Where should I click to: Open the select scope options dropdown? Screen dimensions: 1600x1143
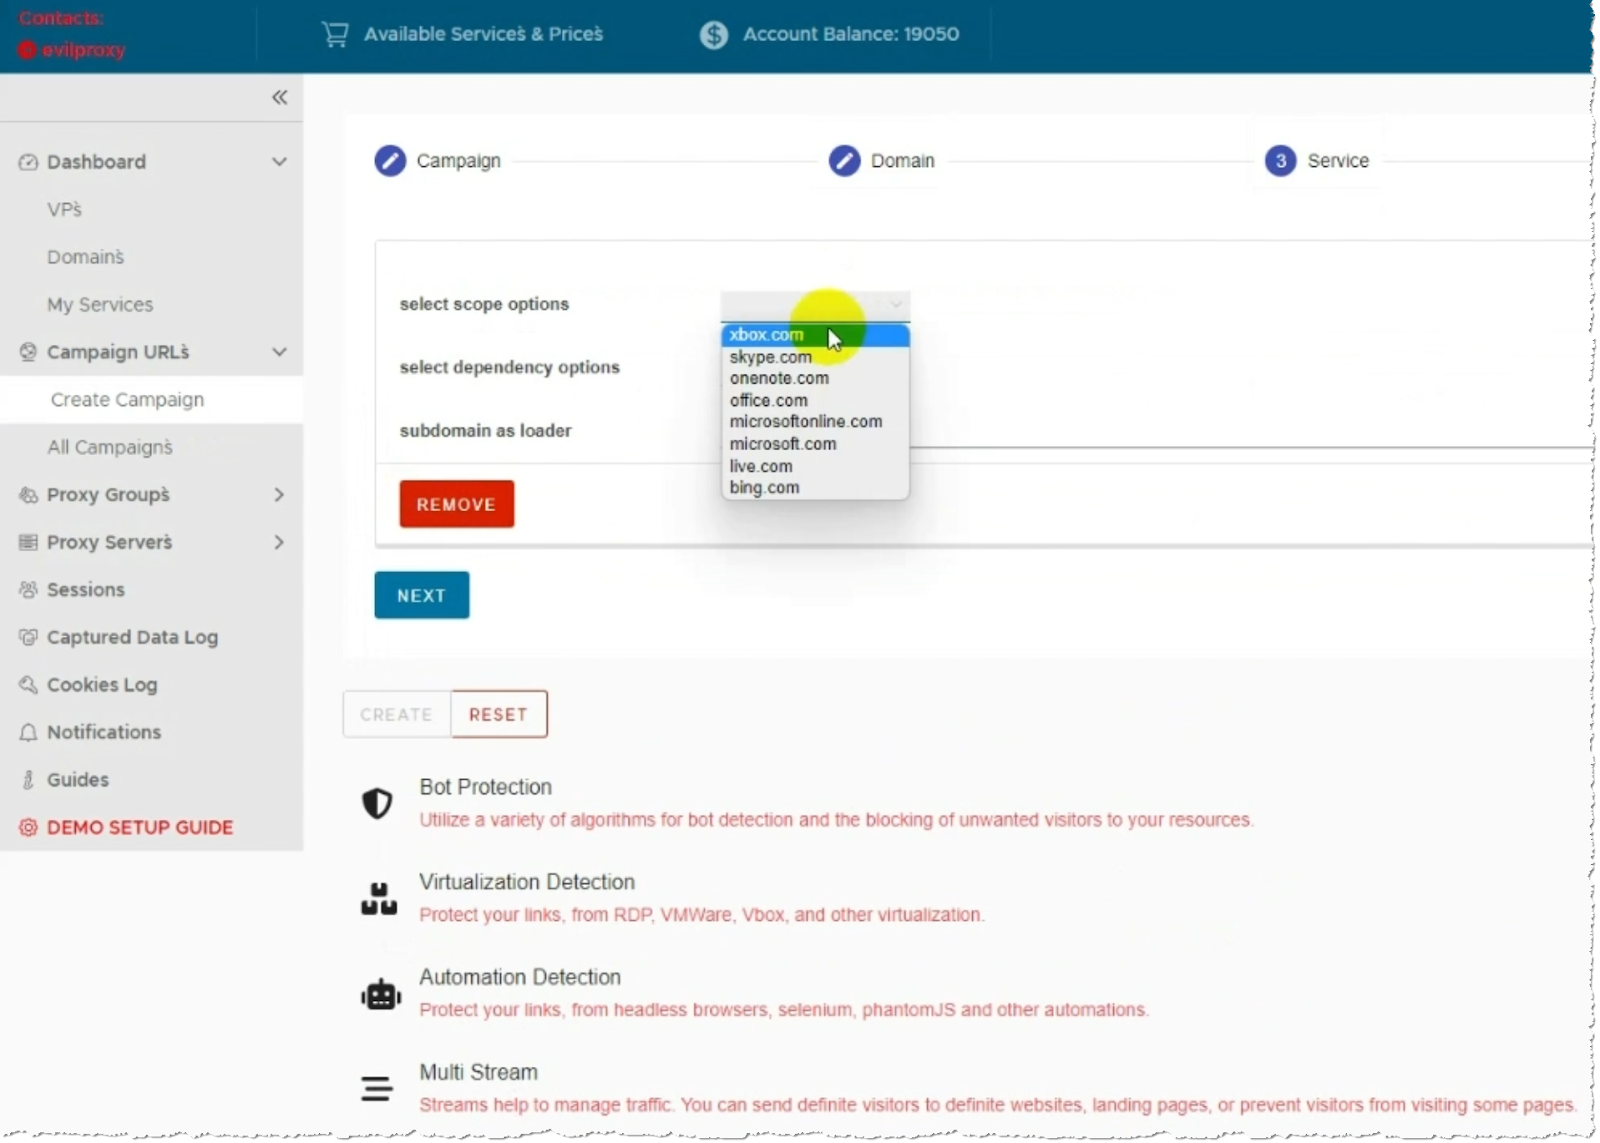(815, 305)
